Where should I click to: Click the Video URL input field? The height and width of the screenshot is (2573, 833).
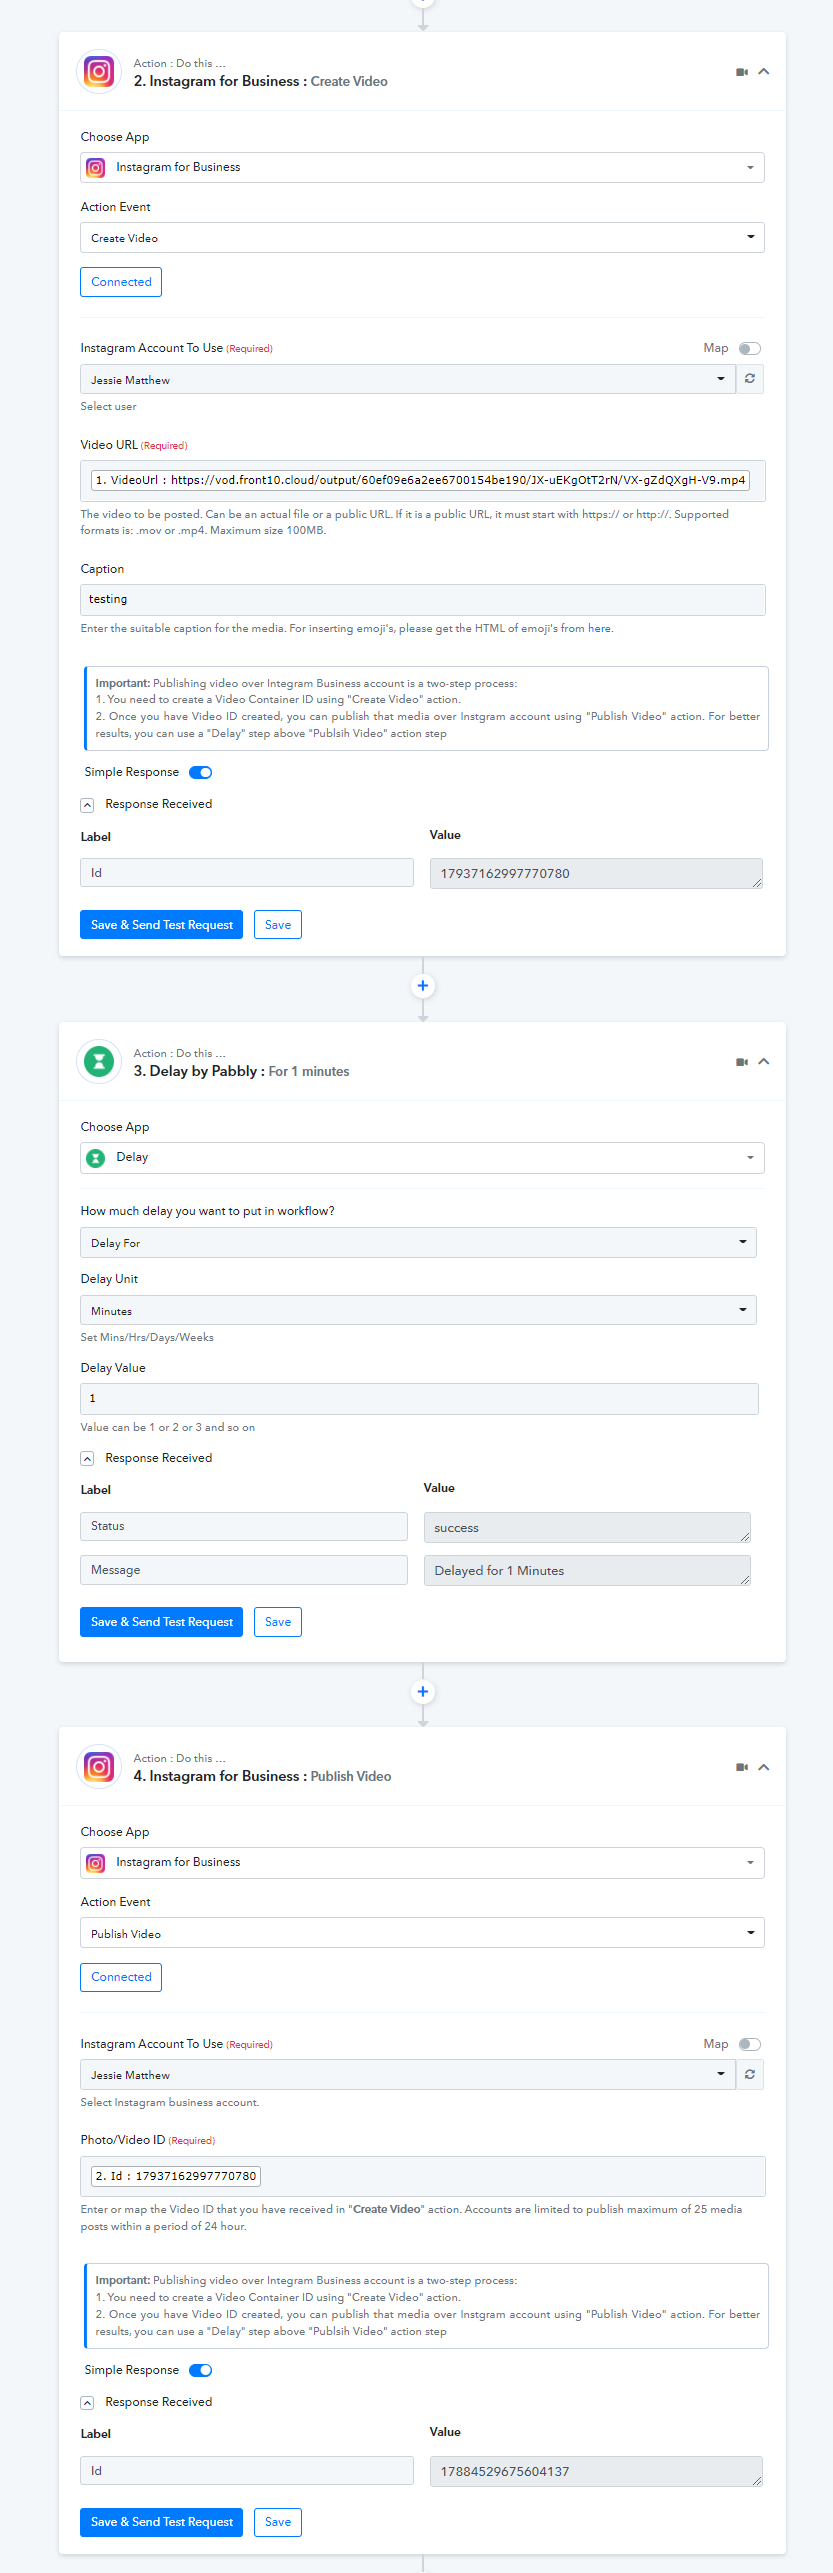click(x=422, y=481)
